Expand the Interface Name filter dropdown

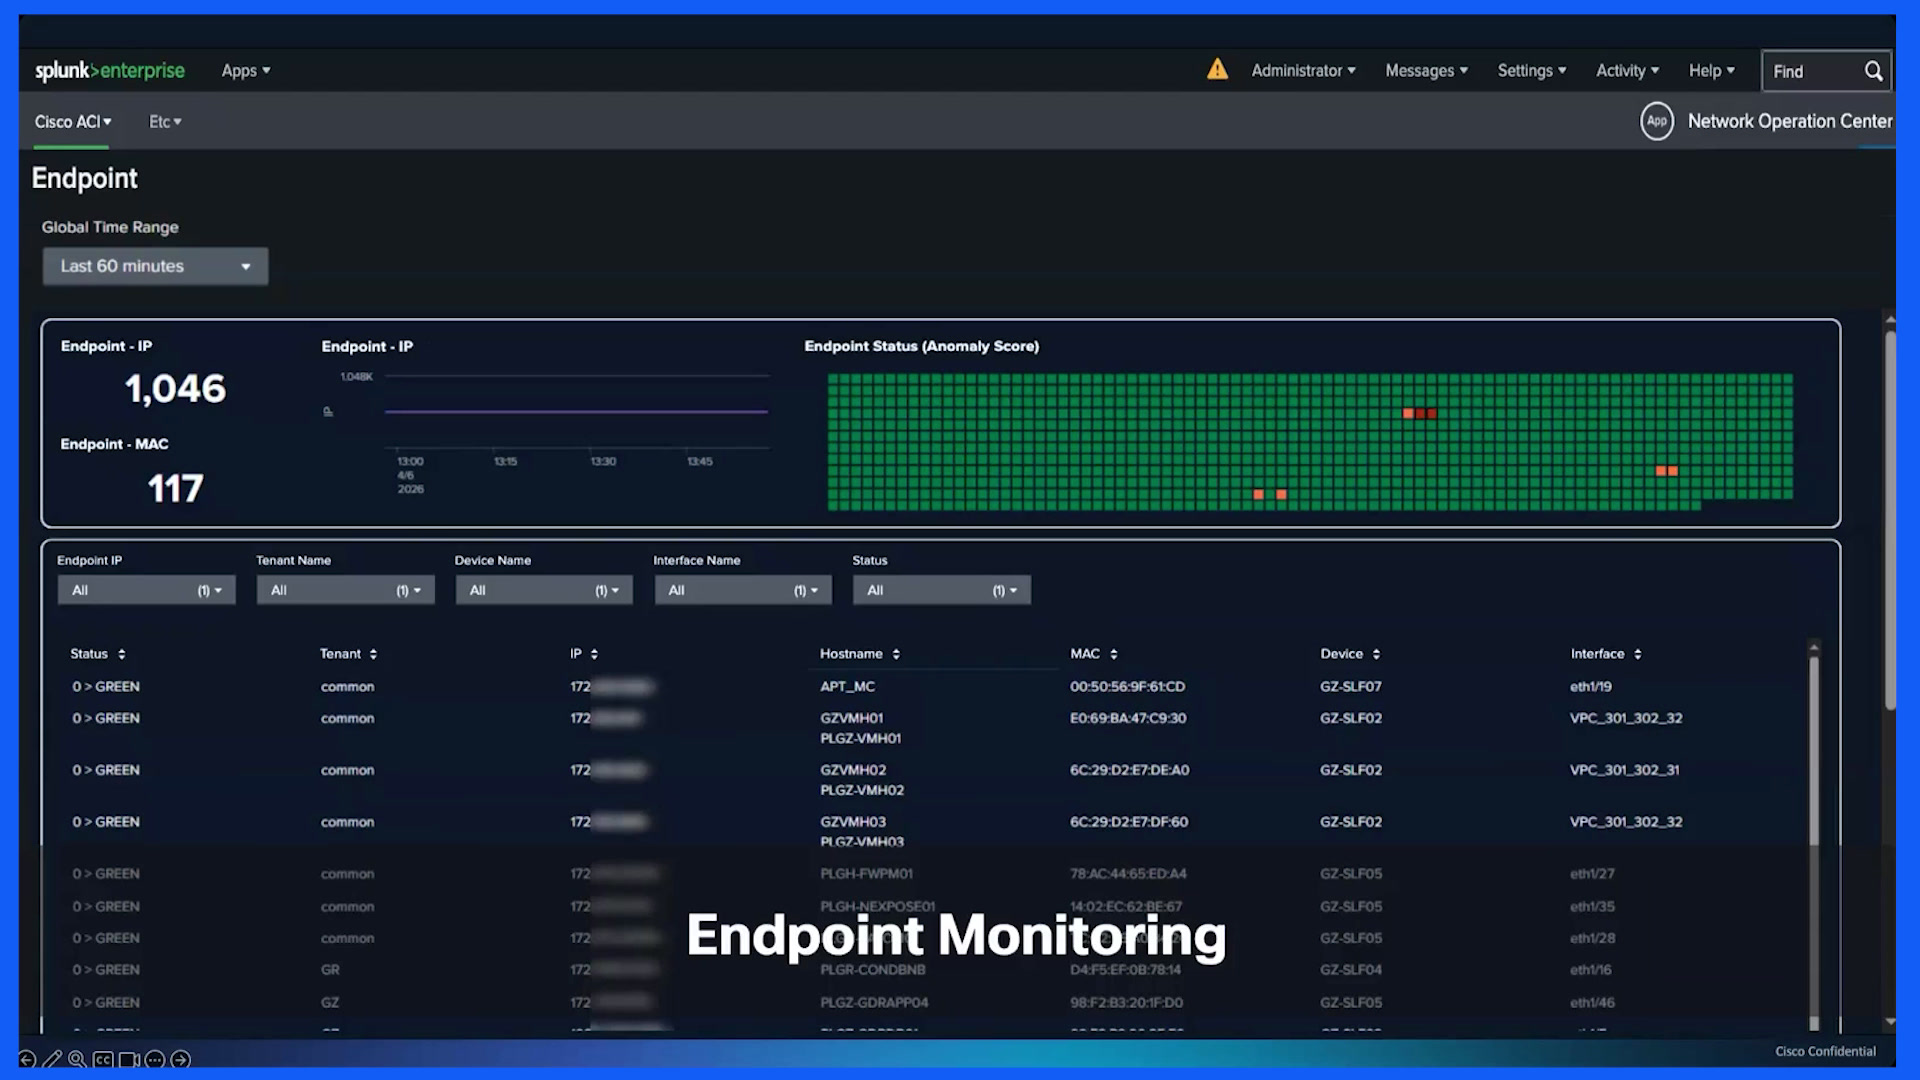pos(743,590)
